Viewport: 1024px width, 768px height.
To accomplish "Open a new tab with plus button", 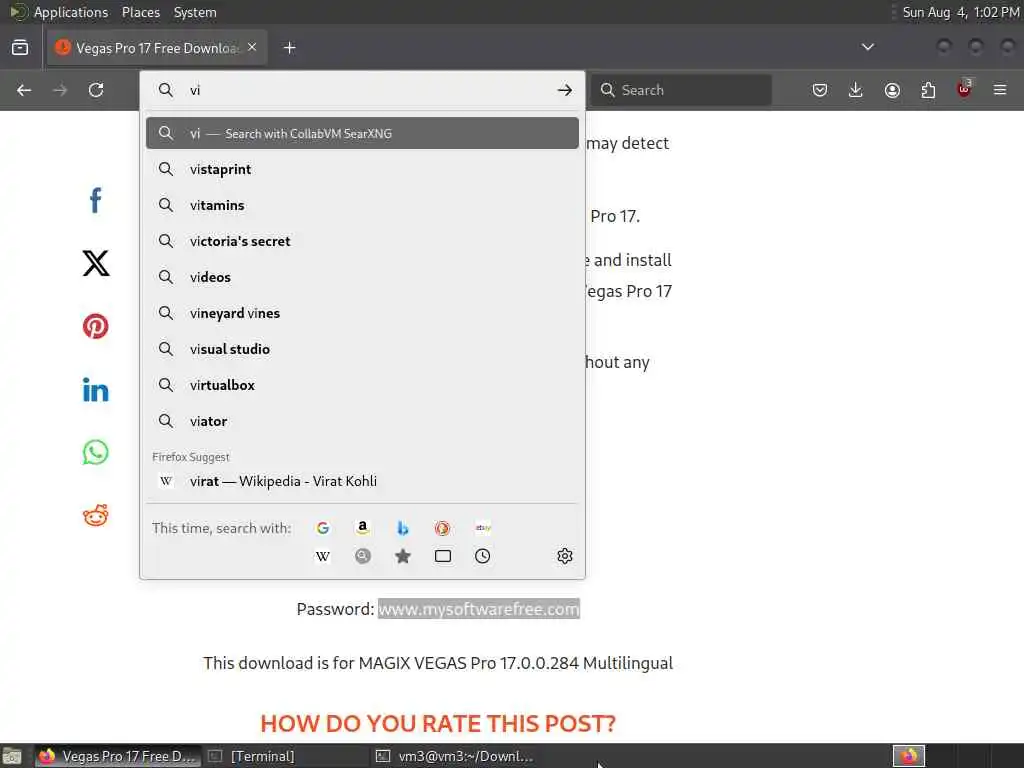I will [290, 48].
